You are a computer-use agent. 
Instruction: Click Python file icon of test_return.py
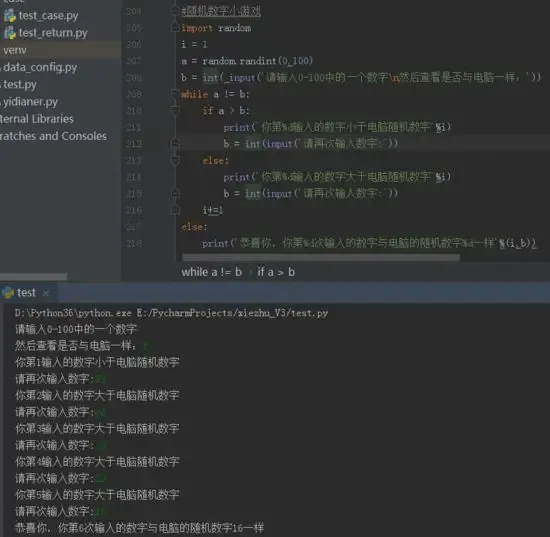10,33
